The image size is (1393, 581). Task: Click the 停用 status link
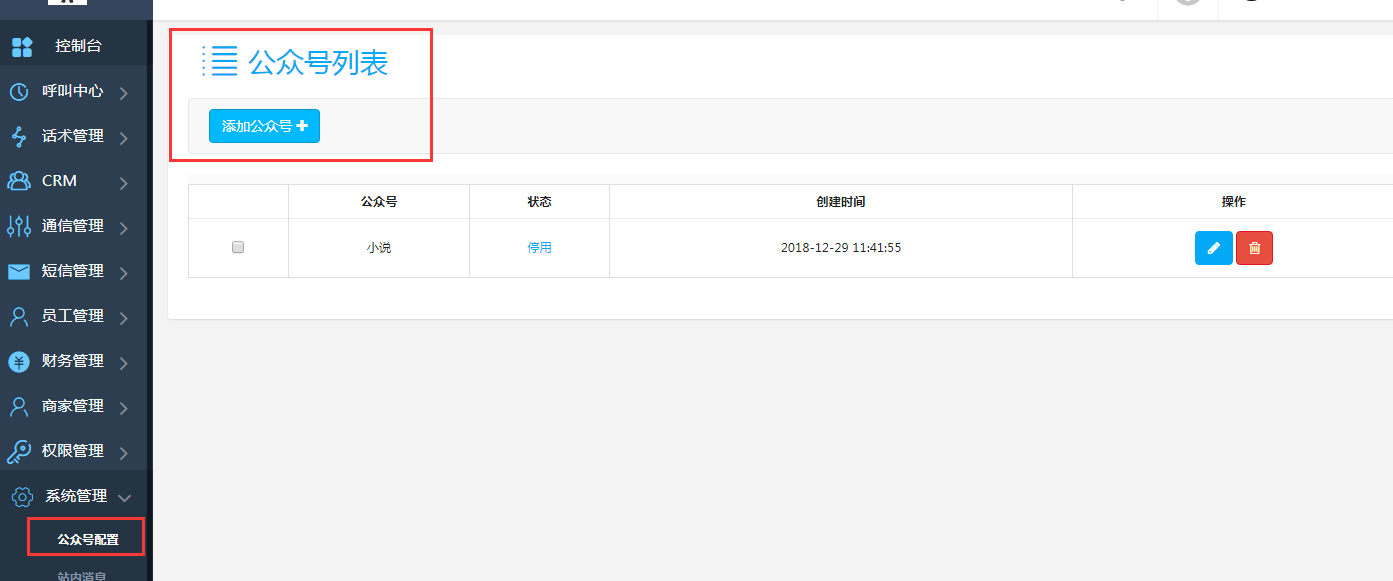pos(539,247)
